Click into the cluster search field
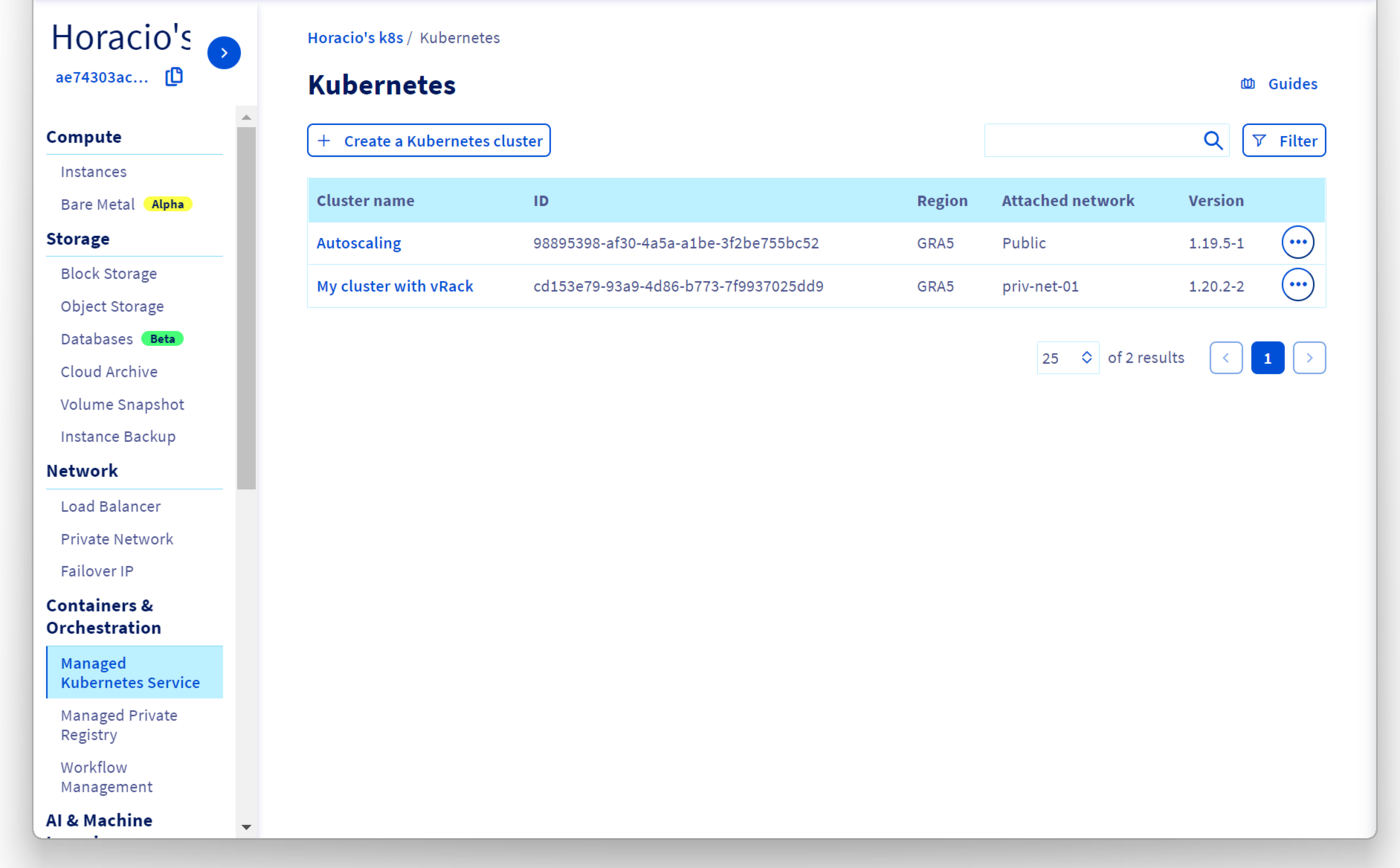Screen dimensions: 1400x868 coord(1092,141)
